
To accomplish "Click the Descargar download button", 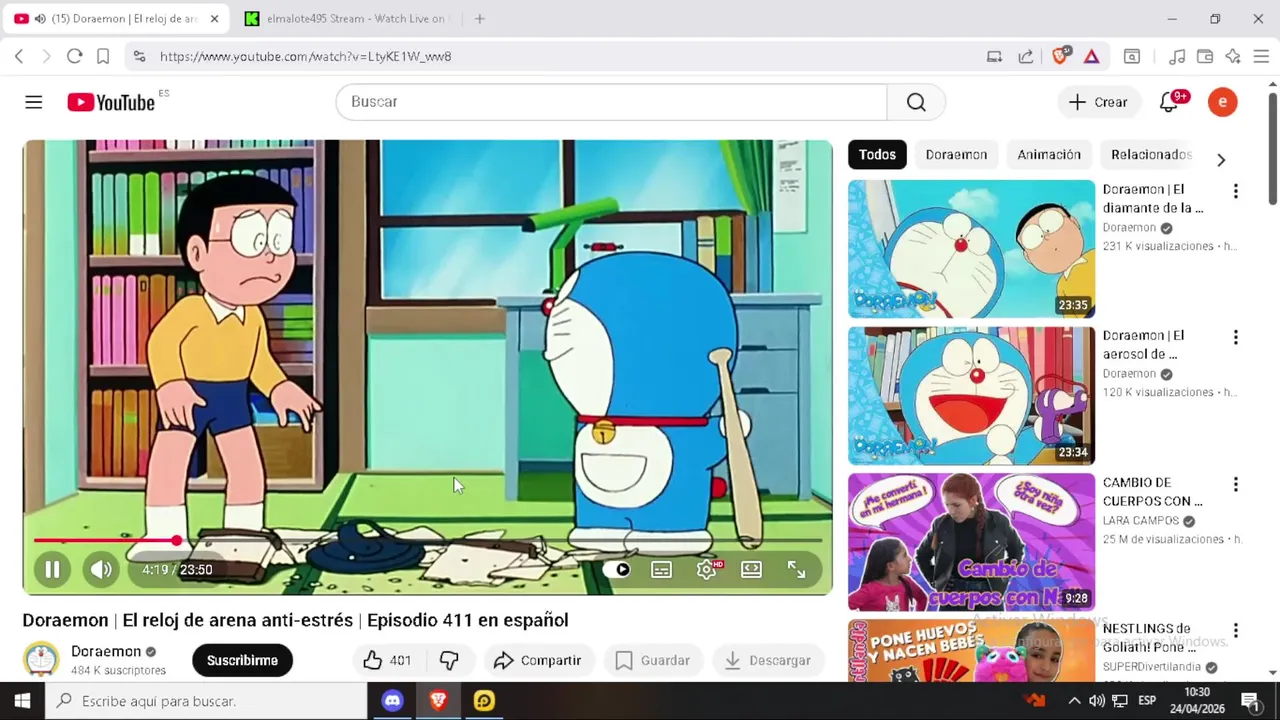I will point(767,660).
